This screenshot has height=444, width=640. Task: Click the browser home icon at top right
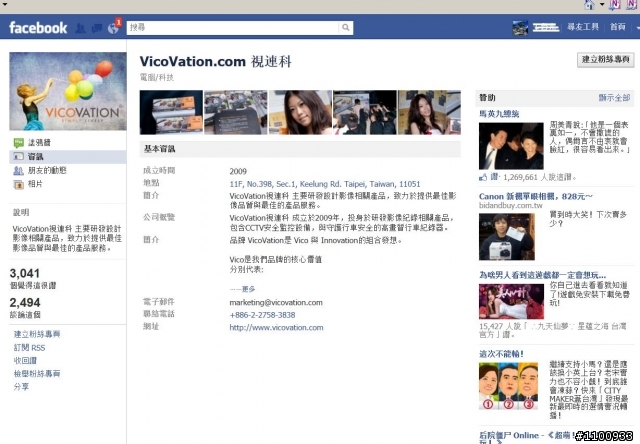[589, 5]
